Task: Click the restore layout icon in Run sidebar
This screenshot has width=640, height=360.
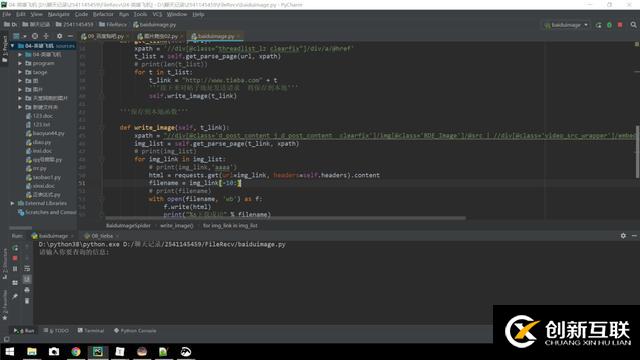Action: (x=15, y=282)
